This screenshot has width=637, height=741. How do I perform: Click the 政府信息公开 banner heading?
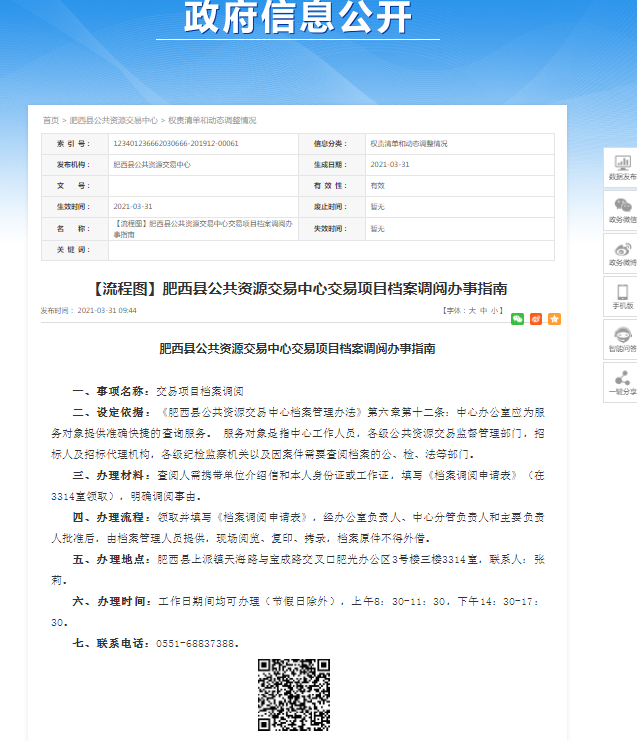298,18
